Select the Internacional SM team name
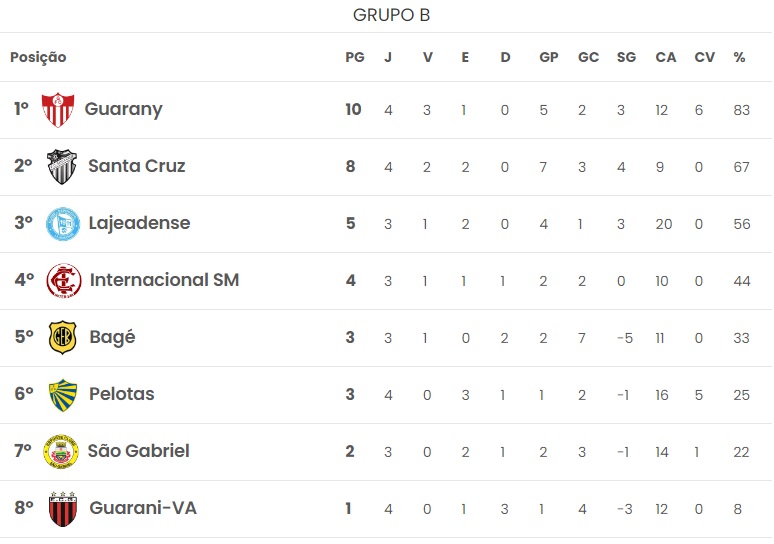Image resolution: width=774 pixels, height=544 pixels. (x=165, y=280)
